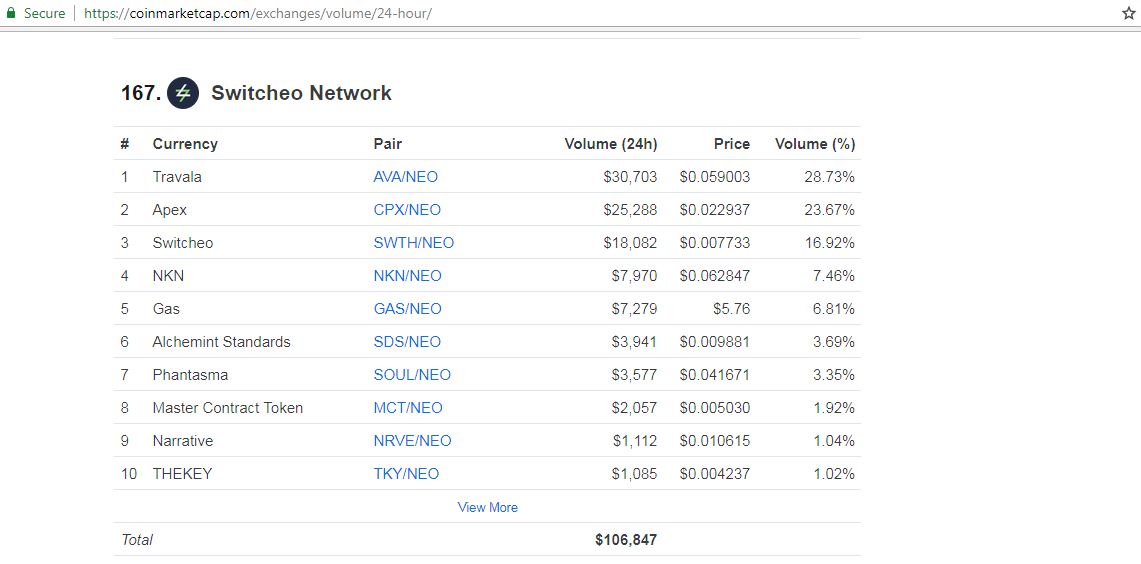Click the Price column header

coord(731,144)
